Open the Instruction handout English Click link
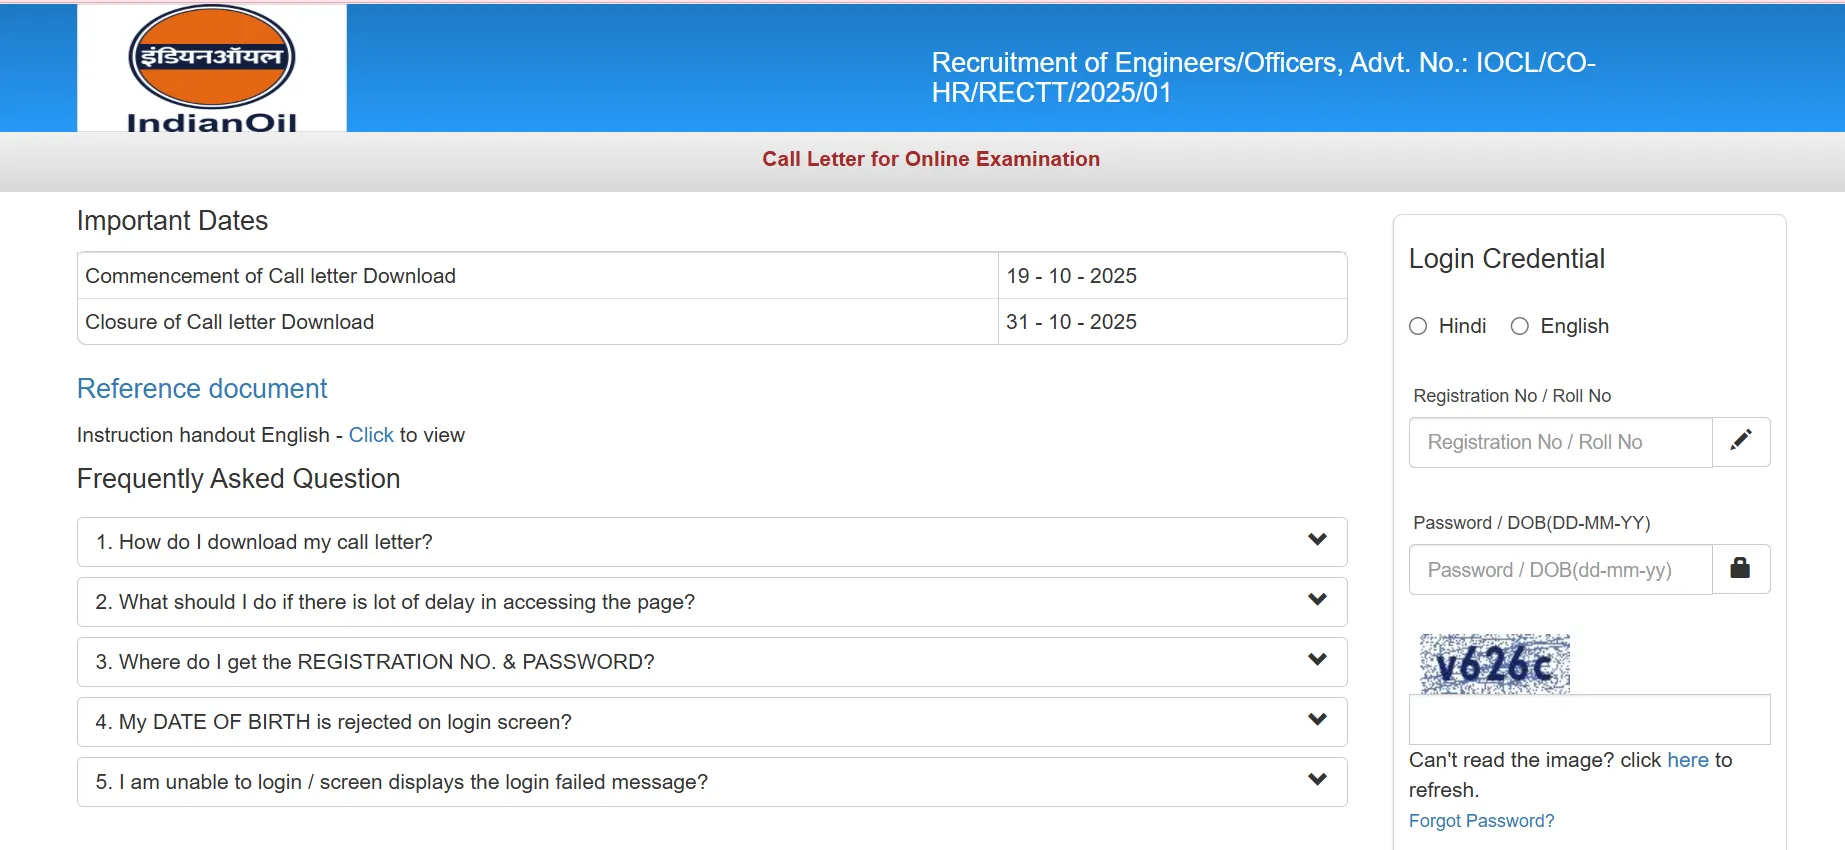Image resolution: width=1845 pixels, height=850 pixels. pyautogui.click(x=371, y=435)
